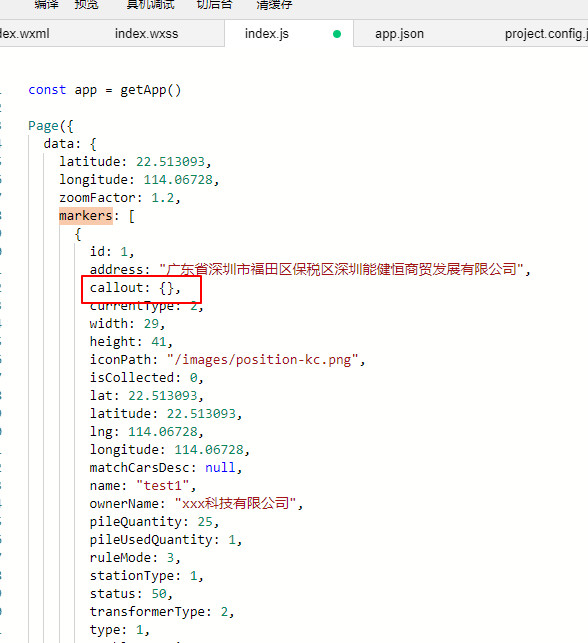This screenshot has height=643, width=588.
Task: Click the 'Page({' line
Action: [50, 125]
